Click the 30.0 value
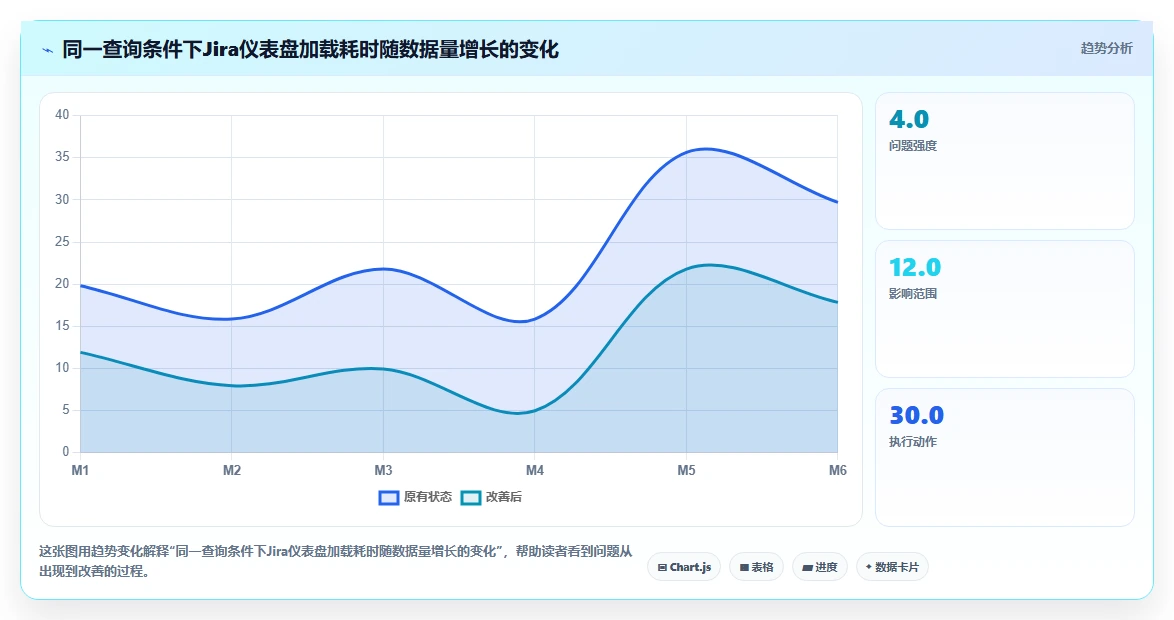 [x=916, y=415]
